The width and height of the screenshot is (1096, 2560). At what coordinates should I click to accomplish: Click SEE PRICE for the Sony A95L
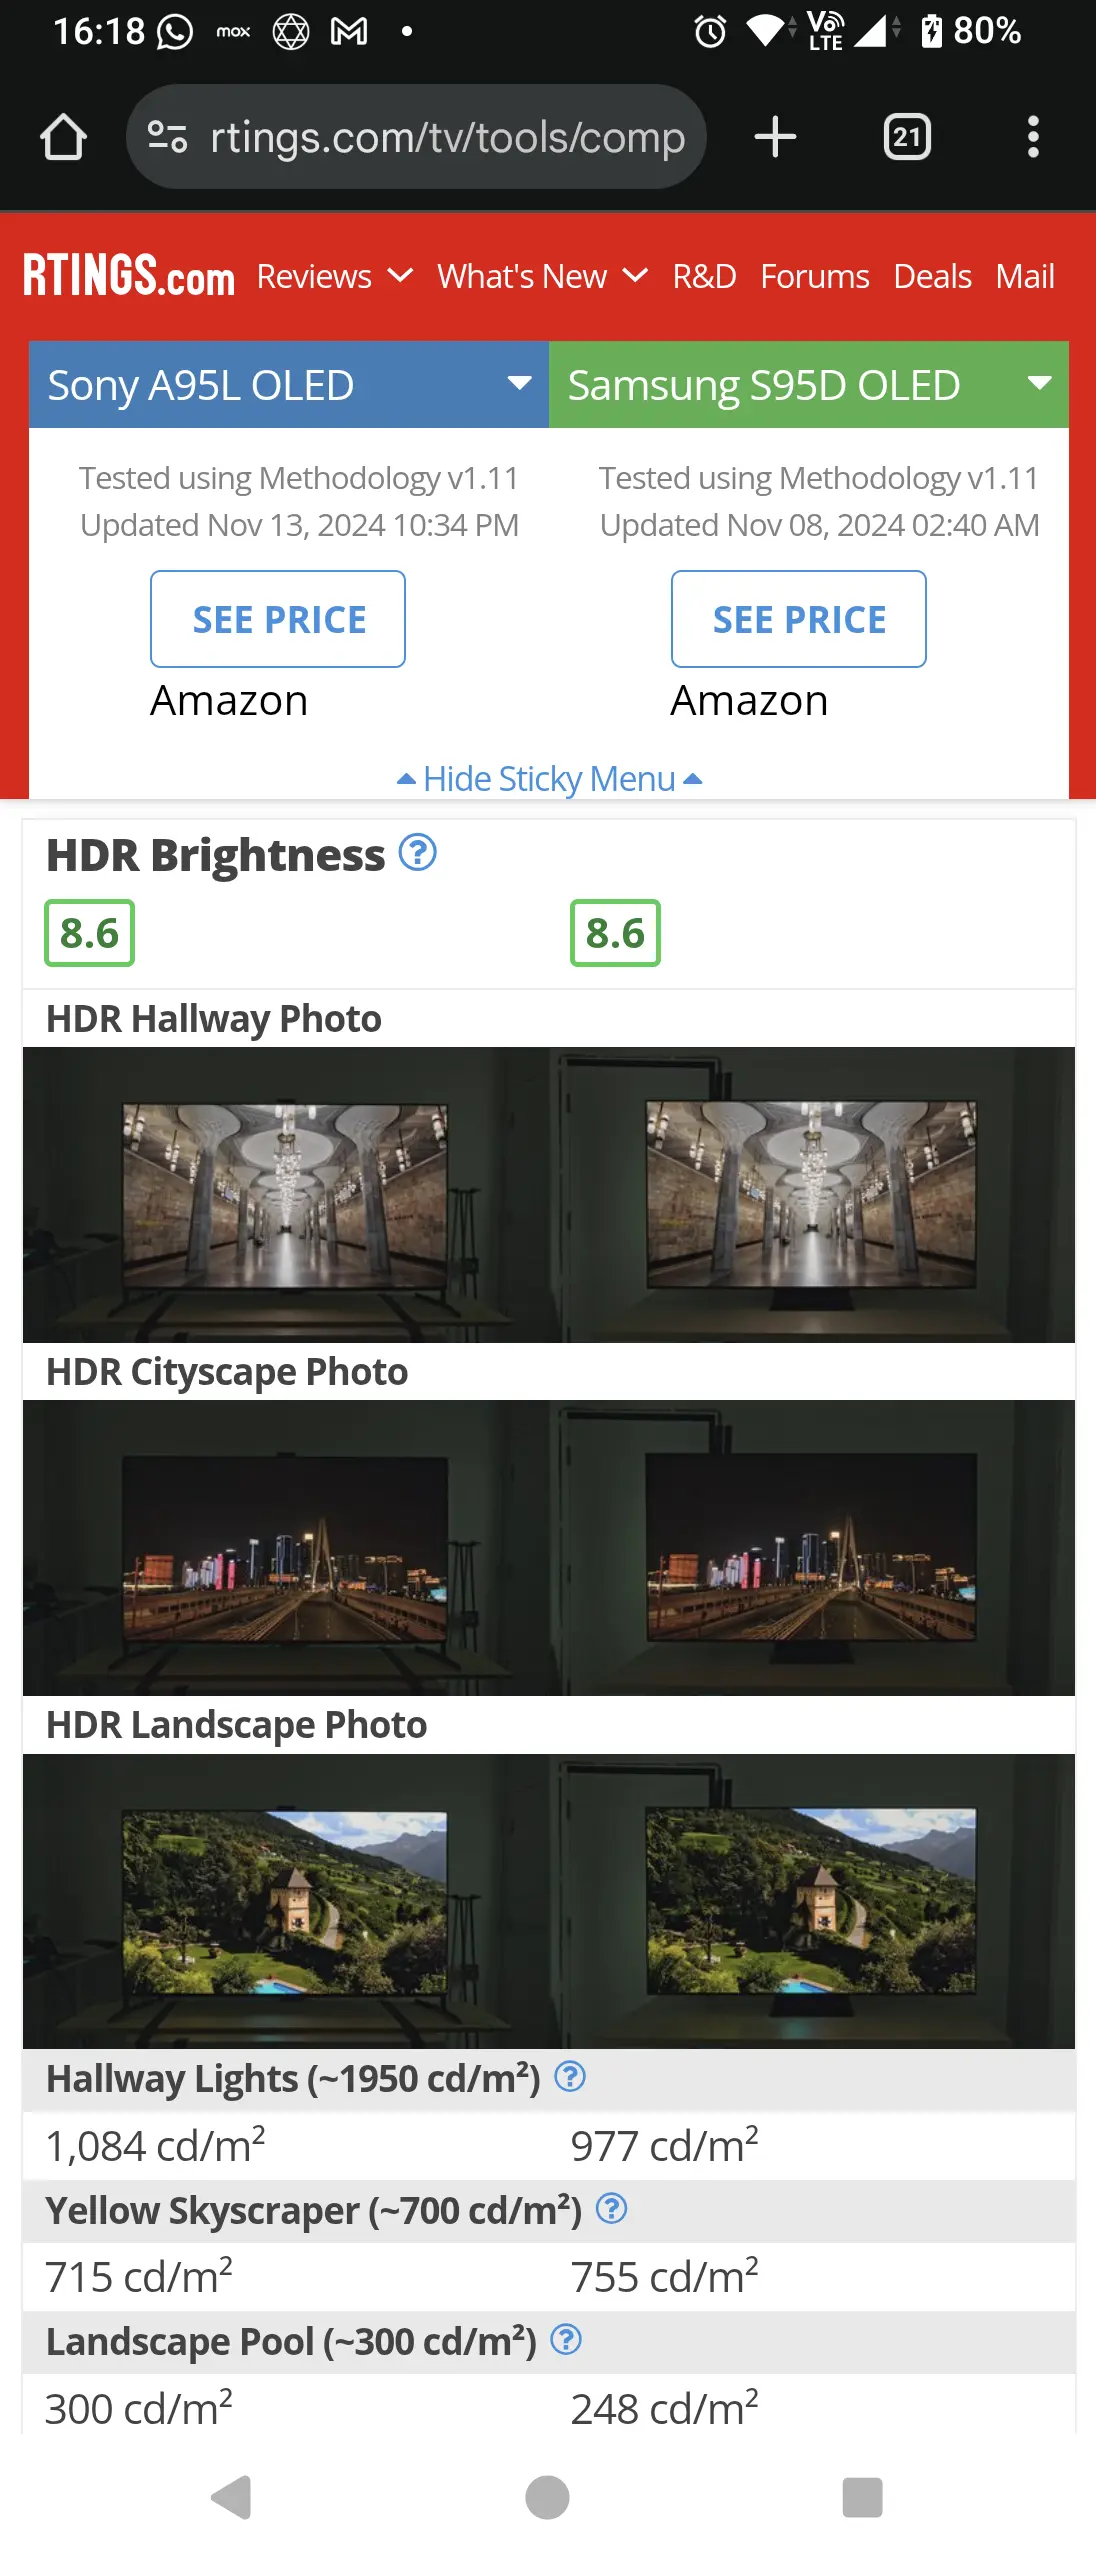click(x=278, y=619)
